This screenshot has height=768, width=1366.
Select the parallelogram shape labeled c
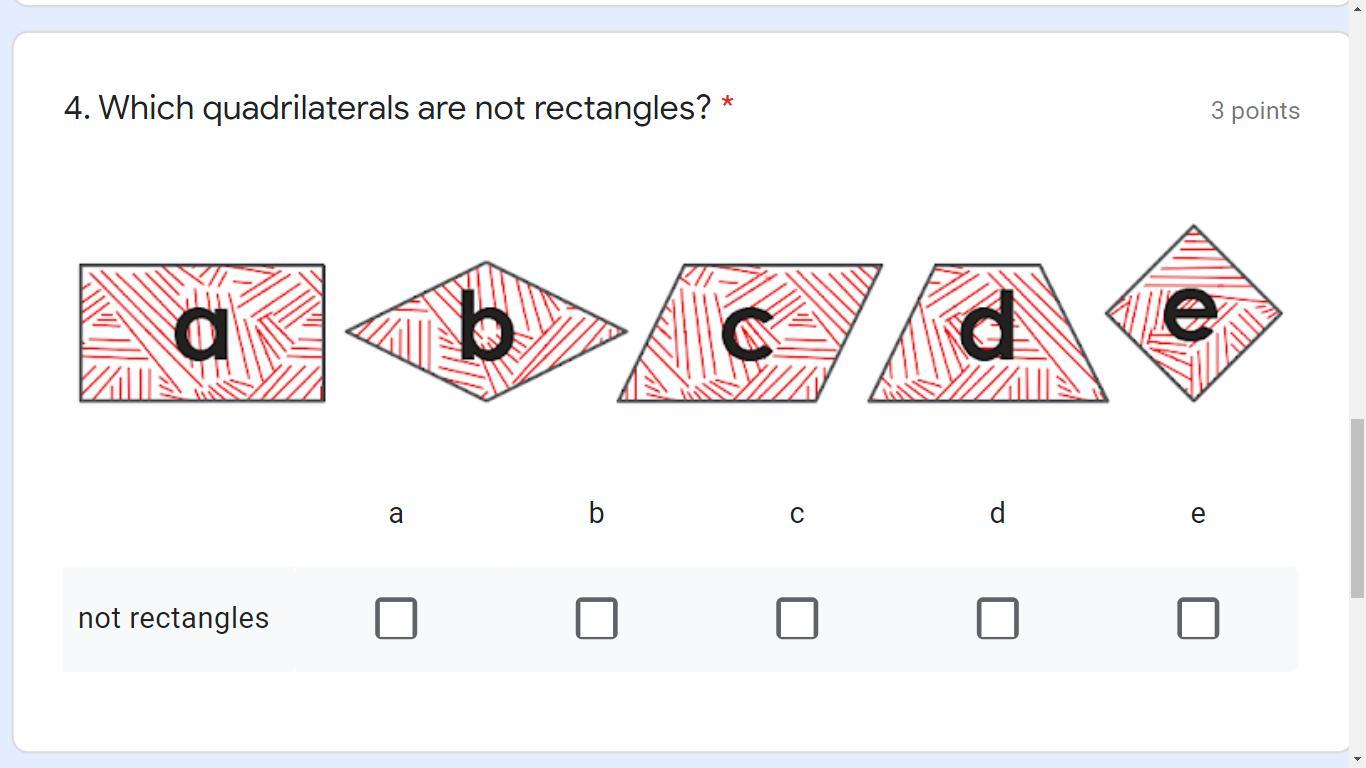tap(750, 333)
